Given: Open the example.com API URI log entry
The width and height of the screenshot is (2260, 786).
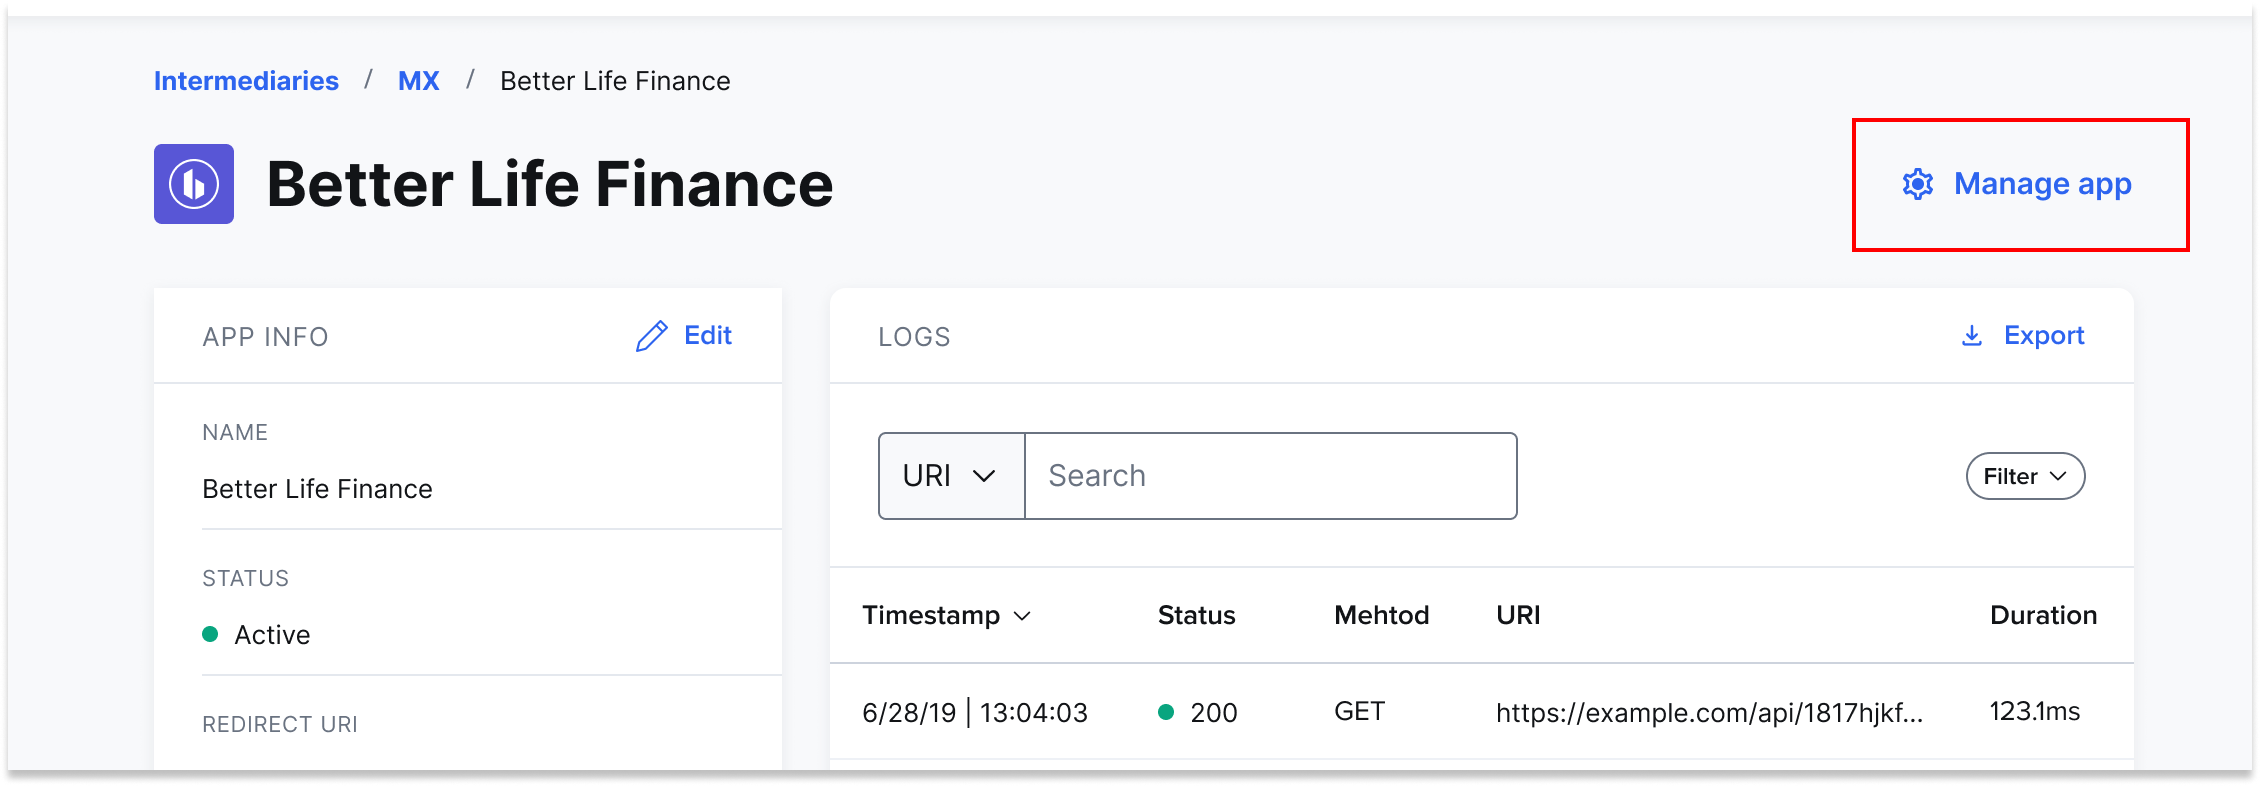Looking at the screenshot, I should point(1709,712).
